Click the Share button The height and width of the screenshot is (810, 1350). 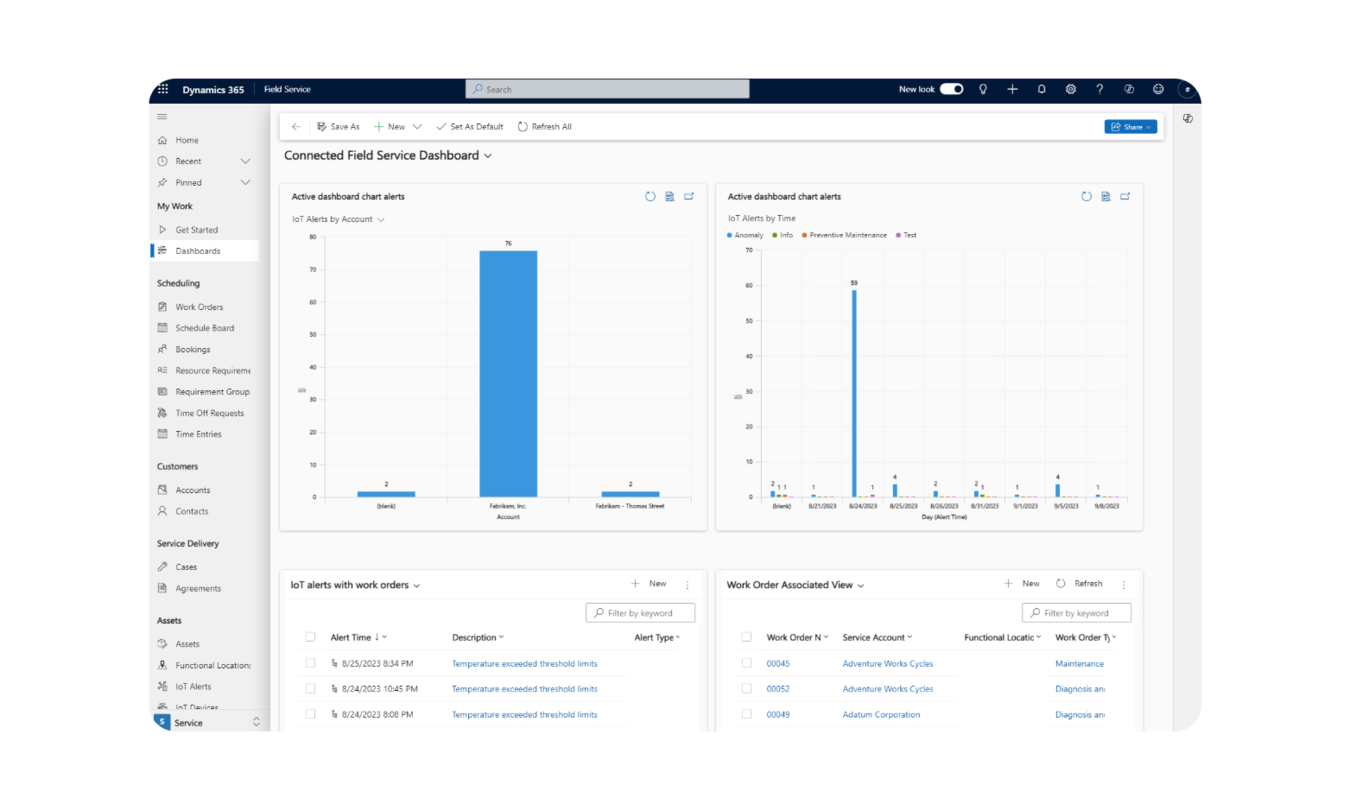pyautogui.click(x=1130, y=127)
